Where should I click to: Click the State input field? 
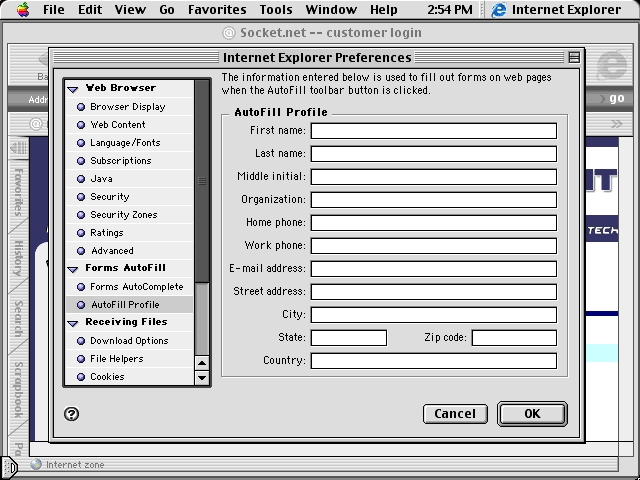point(349,338)
